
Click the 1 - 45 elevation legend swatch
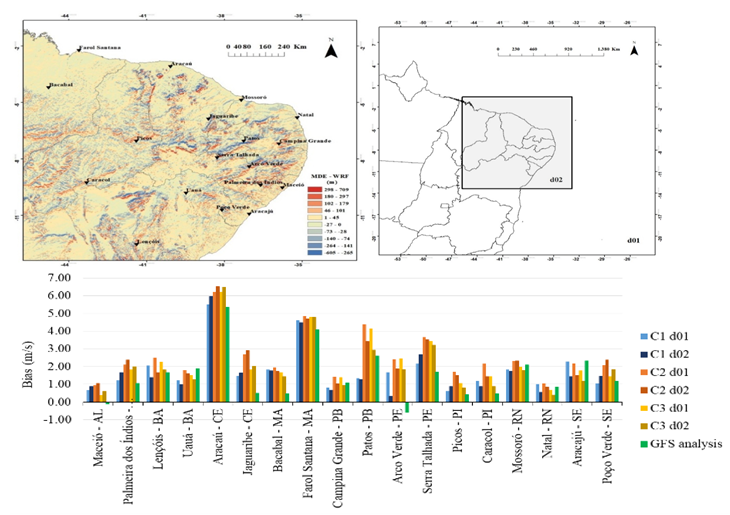(x=314, y=217)
